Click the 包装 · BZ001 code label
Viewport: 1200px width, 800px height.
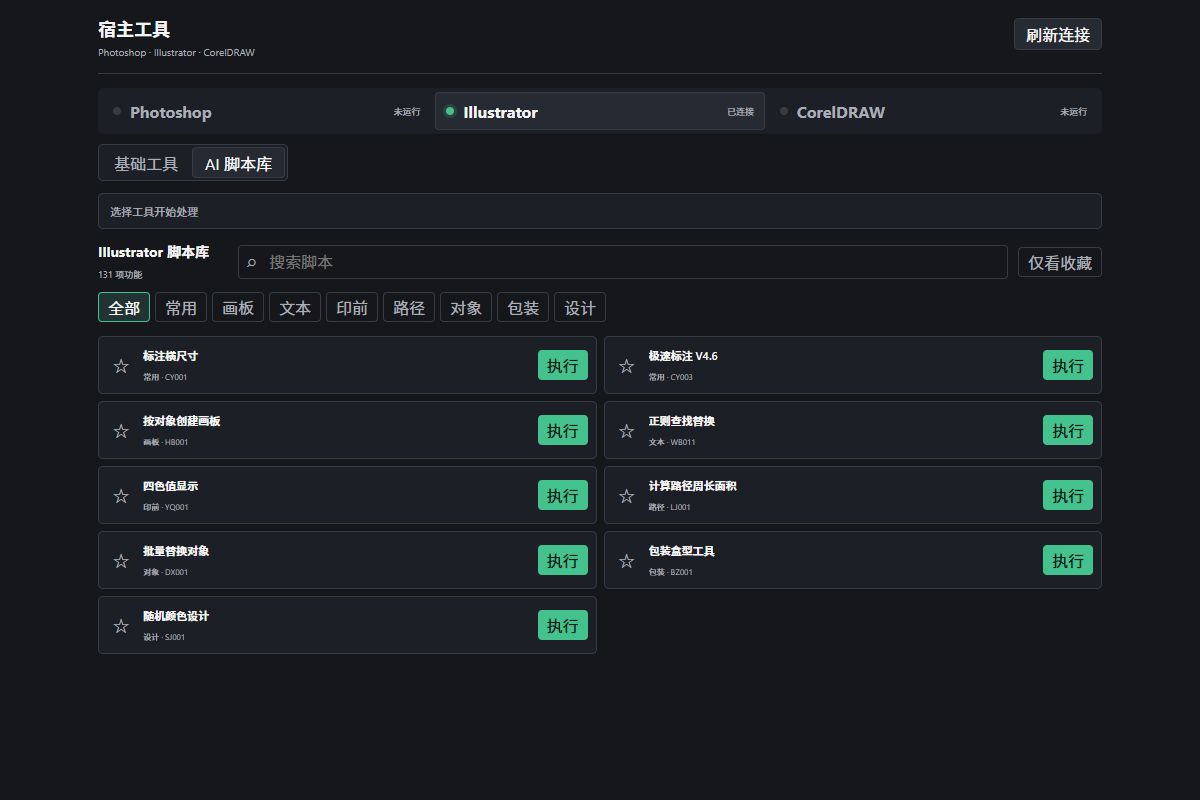[x=670, y=572]
